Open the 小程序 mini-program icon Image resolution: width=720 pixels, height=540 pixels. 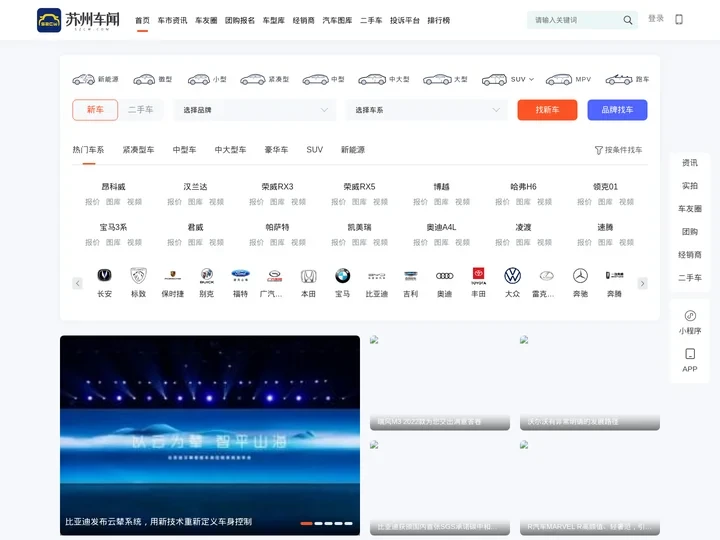tap(690, 315)
